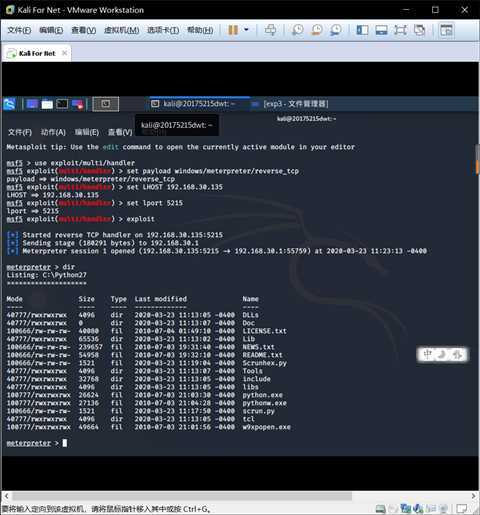Image resolution: width=480 pixels, height=515 pixels.
Task: Pause the virtual machine with the toolbar pause button
Action: pos(233,30)
